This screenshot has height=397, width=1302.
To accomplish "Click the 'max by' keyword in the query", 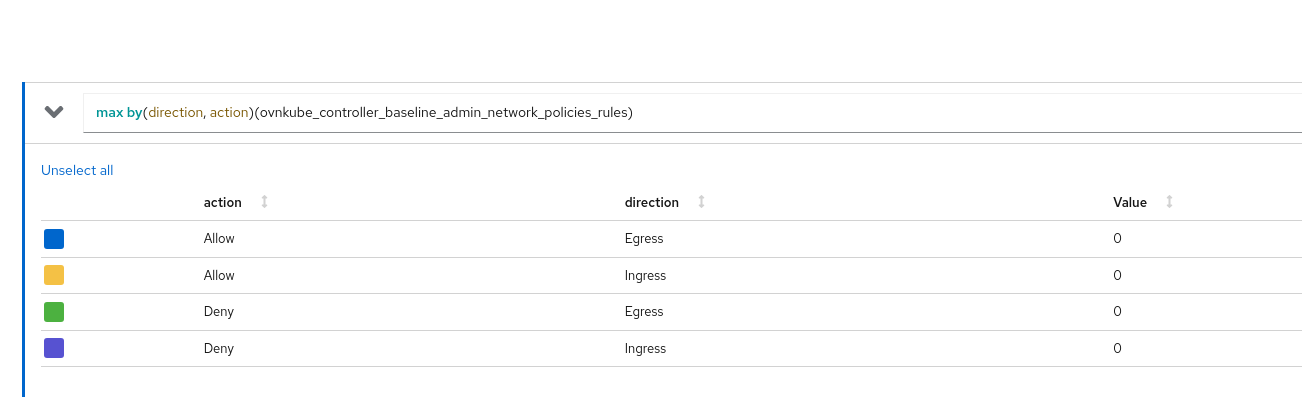I will 119,113.
